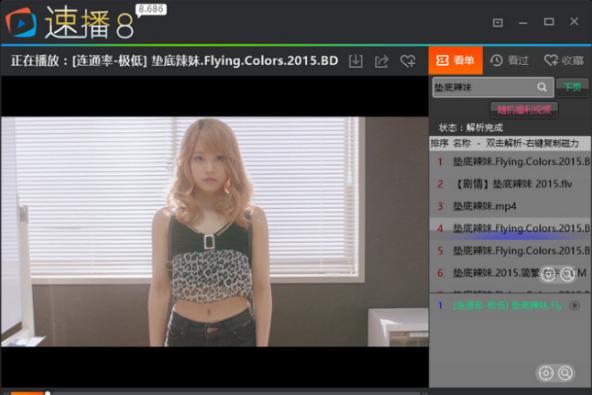Screen dimensions: 592x395
Task: Click the 速播 8 logo icon
Action: coord(21,23)
